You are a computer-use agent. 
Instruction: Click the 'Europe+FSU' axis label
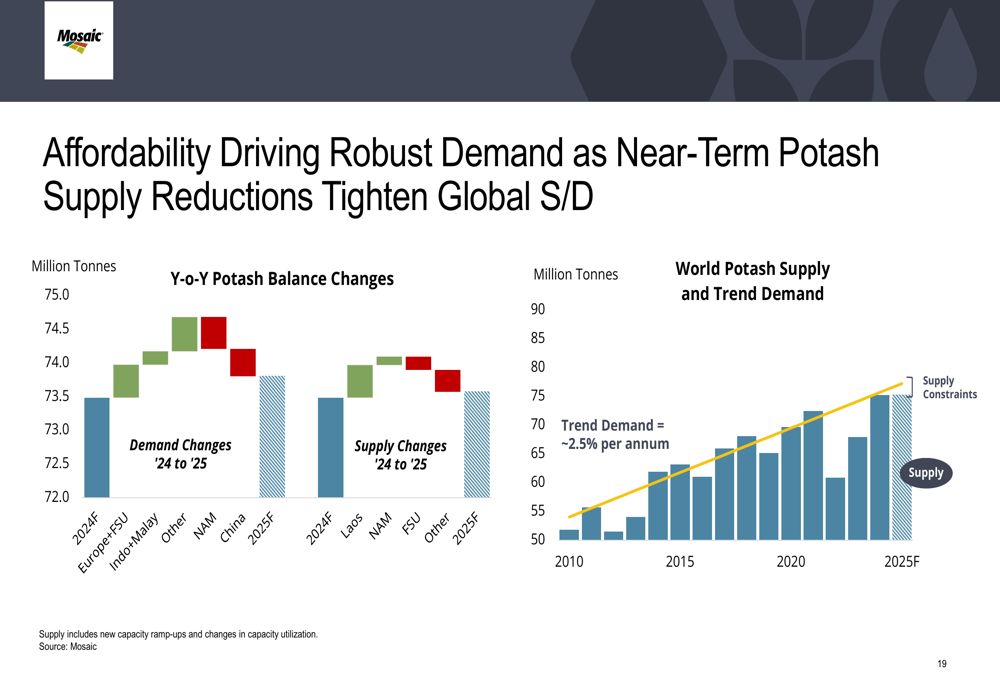(x=103, y=543)
